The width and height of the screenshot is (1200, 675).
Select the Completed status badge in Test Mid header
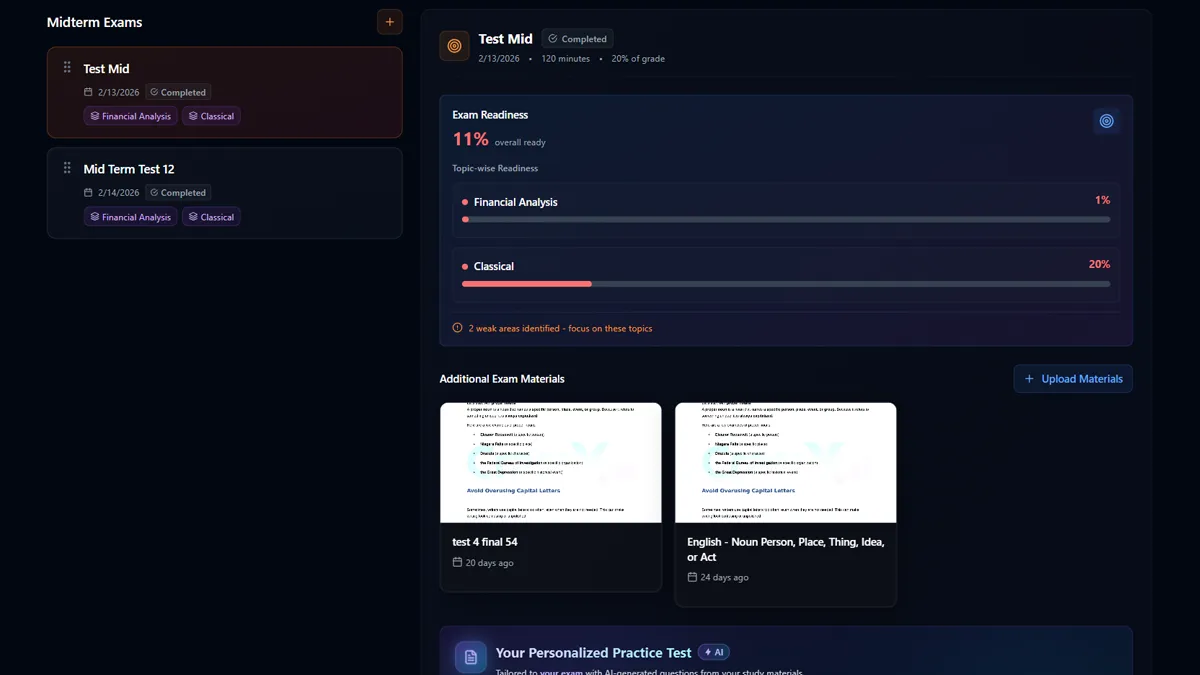click(578, 39)
